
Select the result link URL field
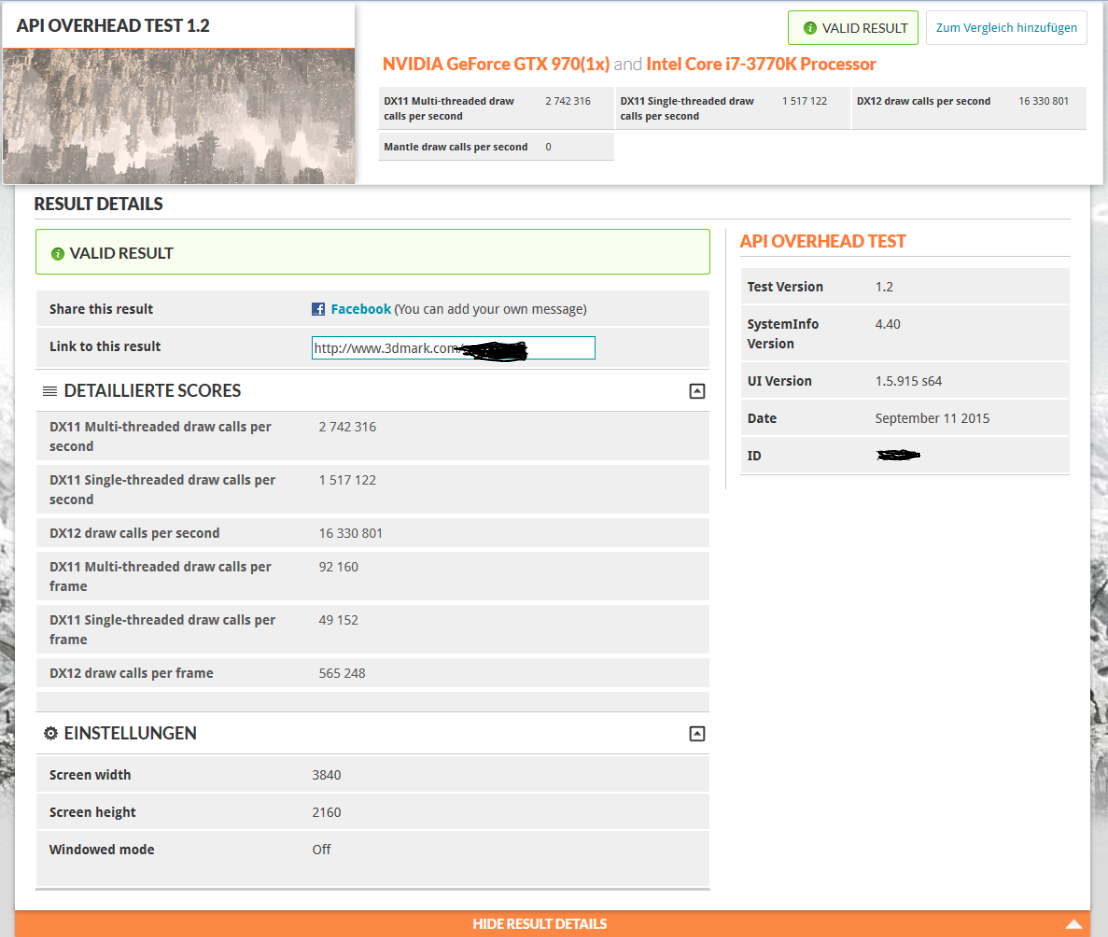pyautogui.click(x=453, y=348)
